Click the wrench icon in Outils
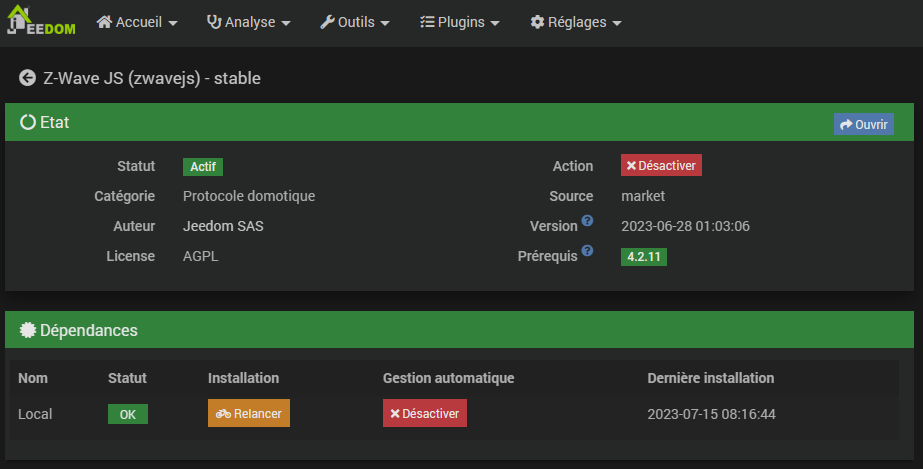Image resolution: width=923 pixels, height=469 pixels. [327, 22]
